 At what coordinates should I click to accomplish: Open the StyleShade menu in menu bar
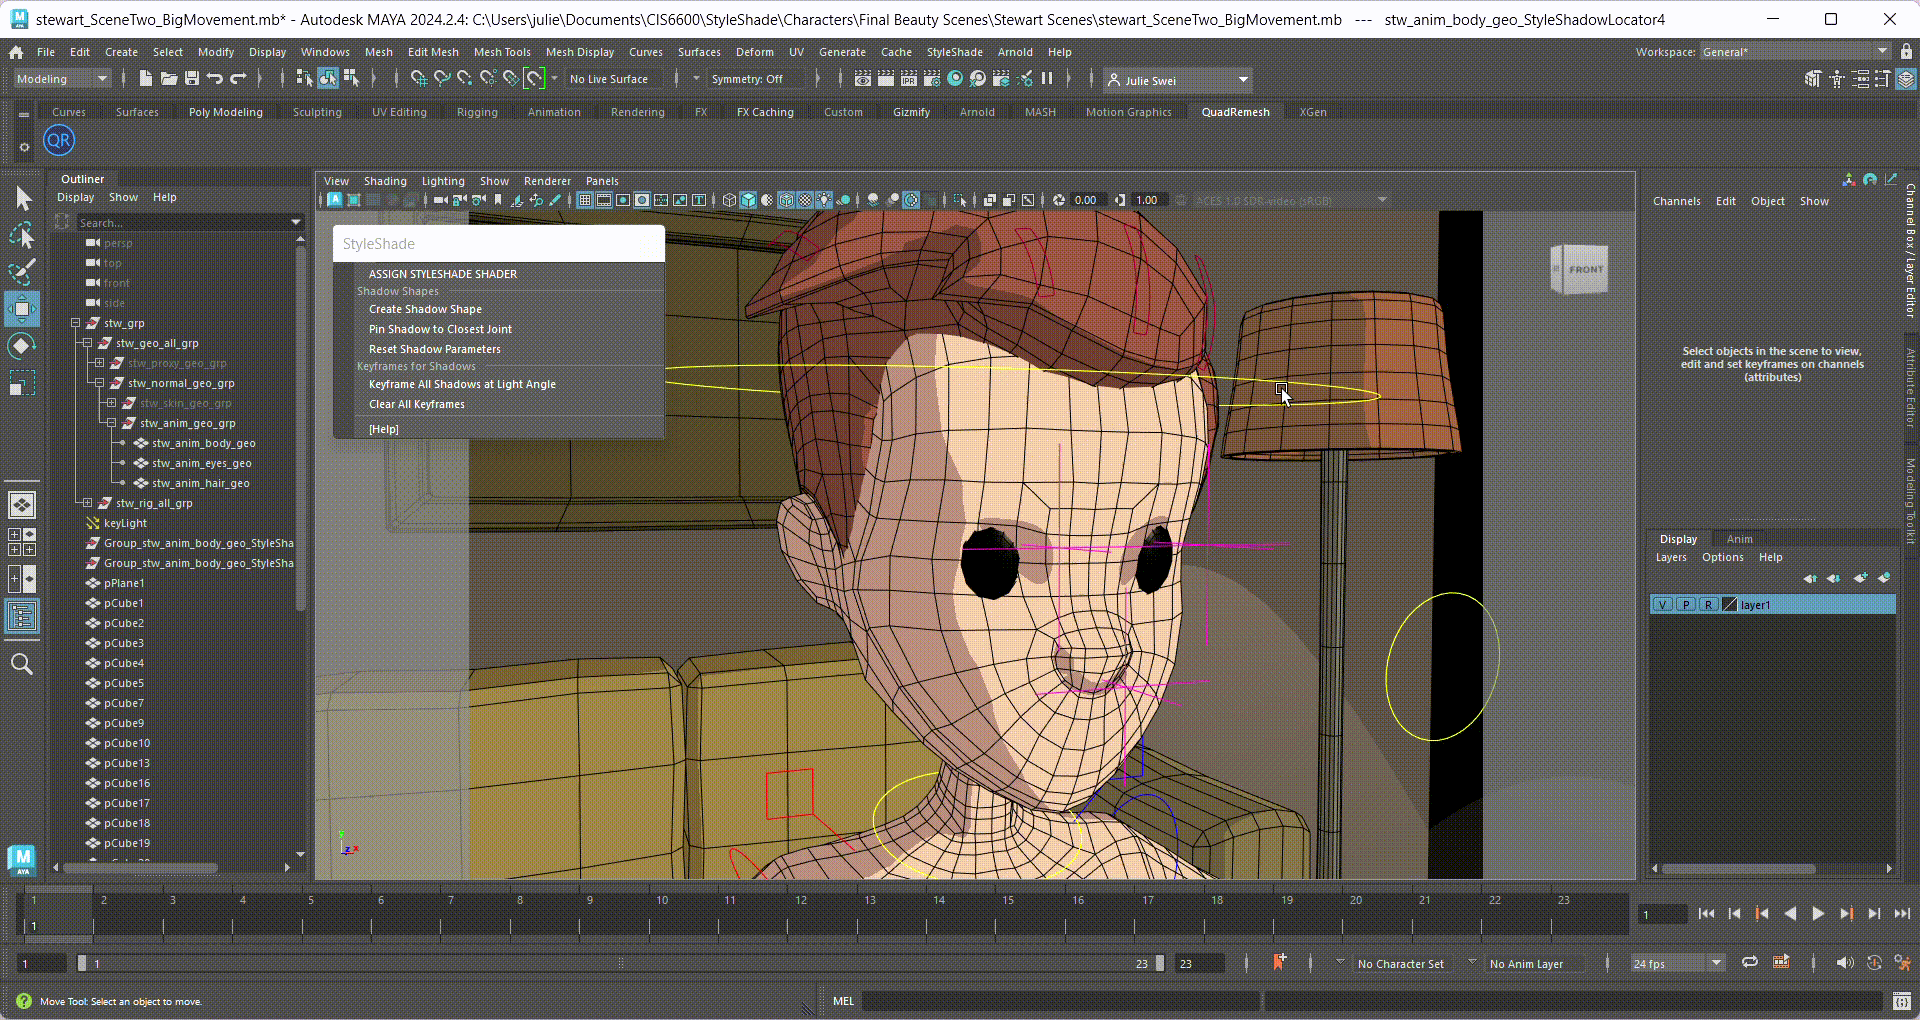954,52
